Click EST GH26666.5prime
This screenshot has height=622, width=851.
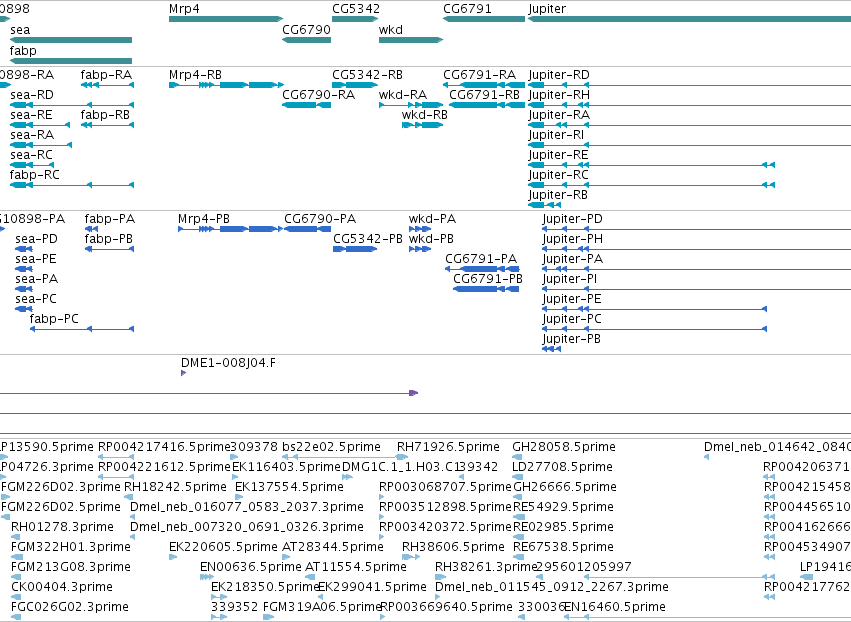point(564,487)
